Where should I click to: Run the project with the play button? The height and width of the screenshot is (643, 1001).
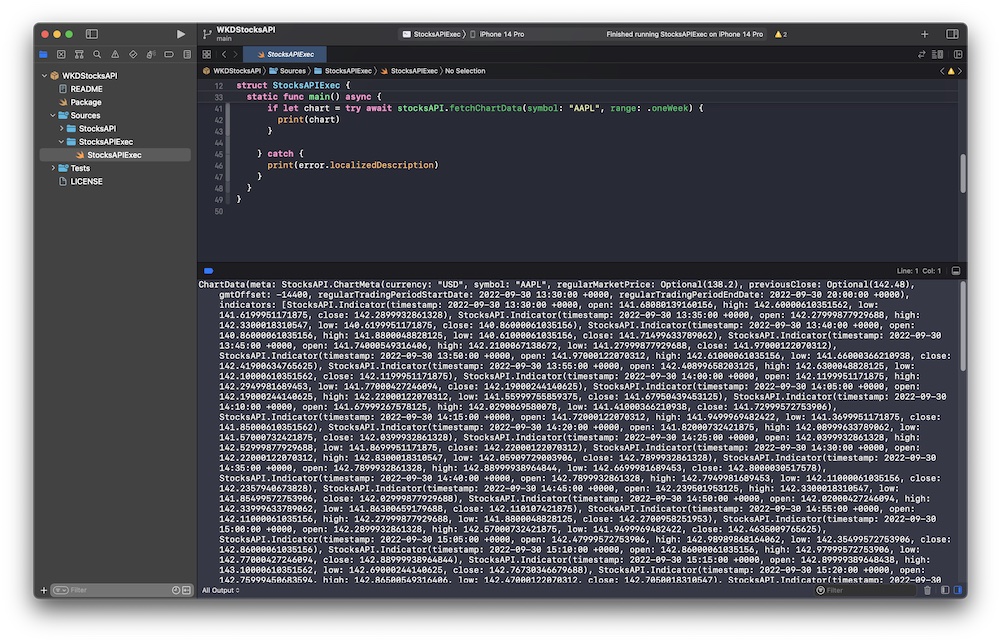tap(181, 34)
